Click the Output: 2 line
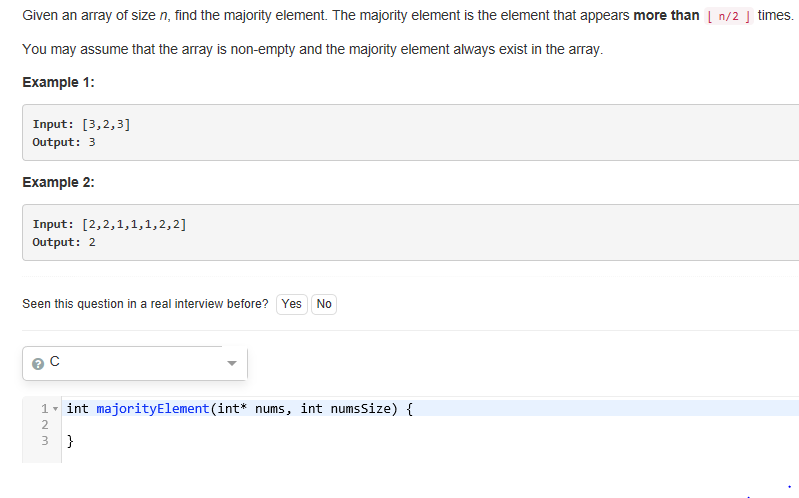The image size is (799, 498). 64,242
